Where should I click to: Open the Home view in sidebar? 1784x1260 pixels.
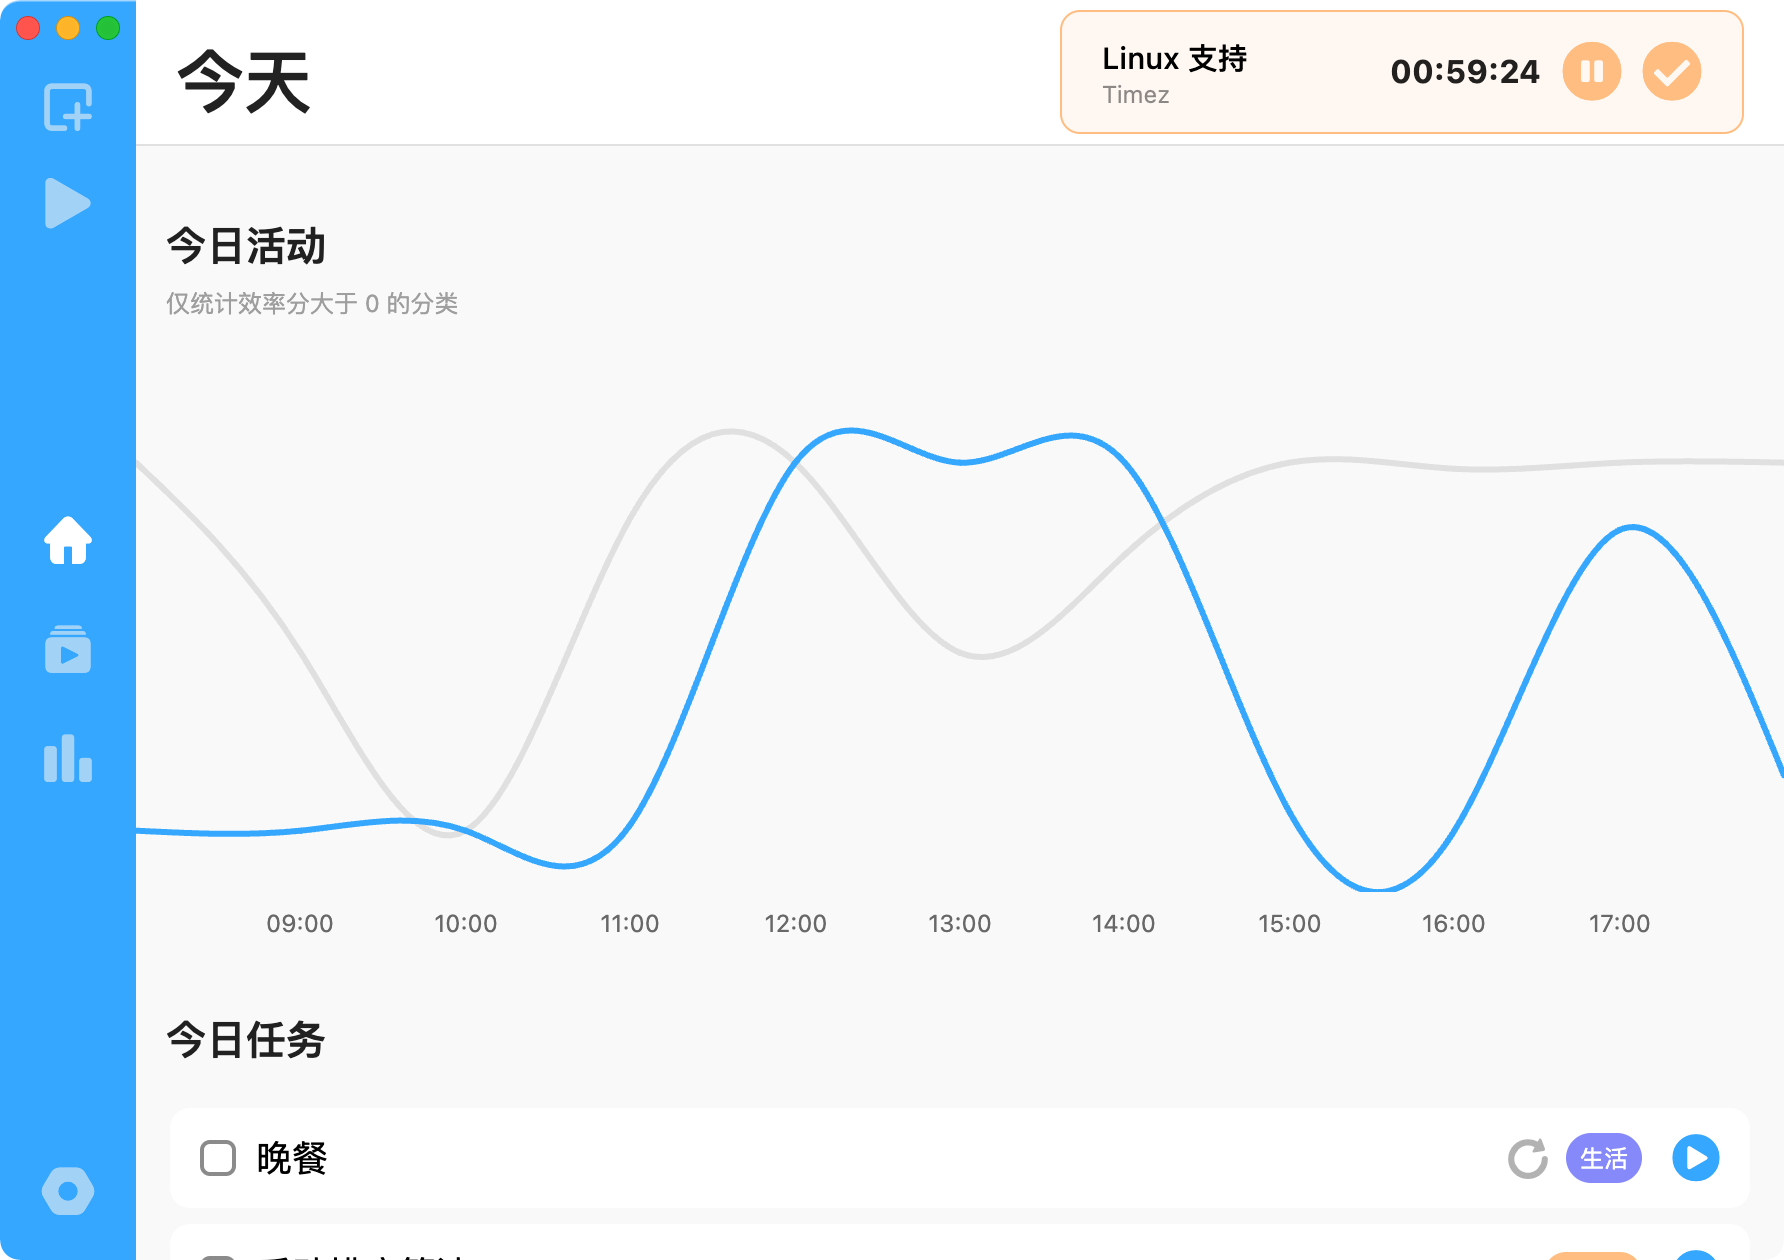click(68, 541)
